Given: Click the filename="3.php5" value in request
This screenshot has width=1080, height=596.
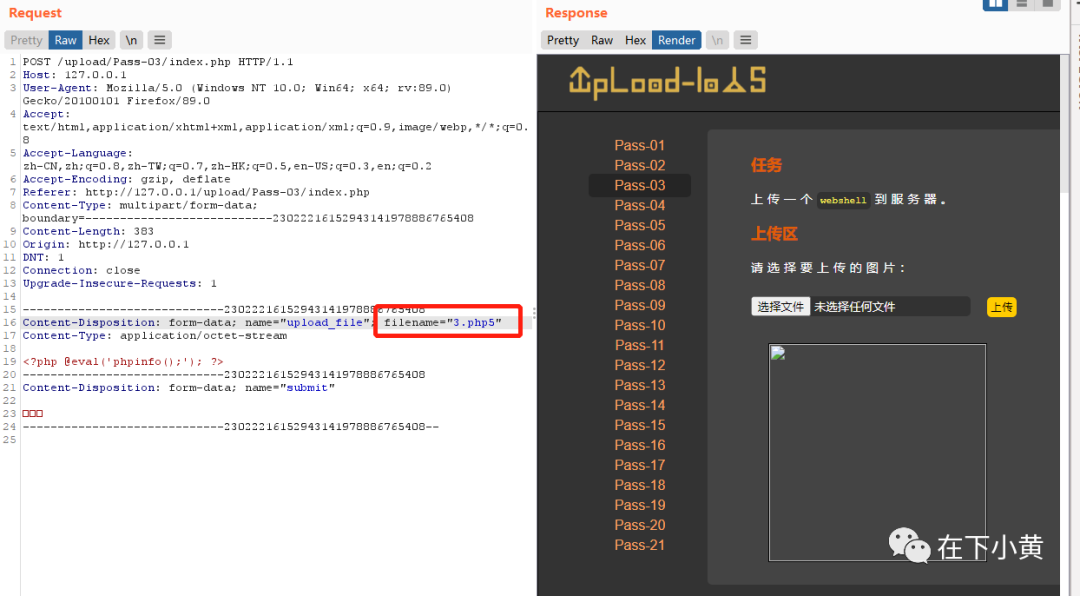Looking at the screenshot, I should tap(443, 322).
